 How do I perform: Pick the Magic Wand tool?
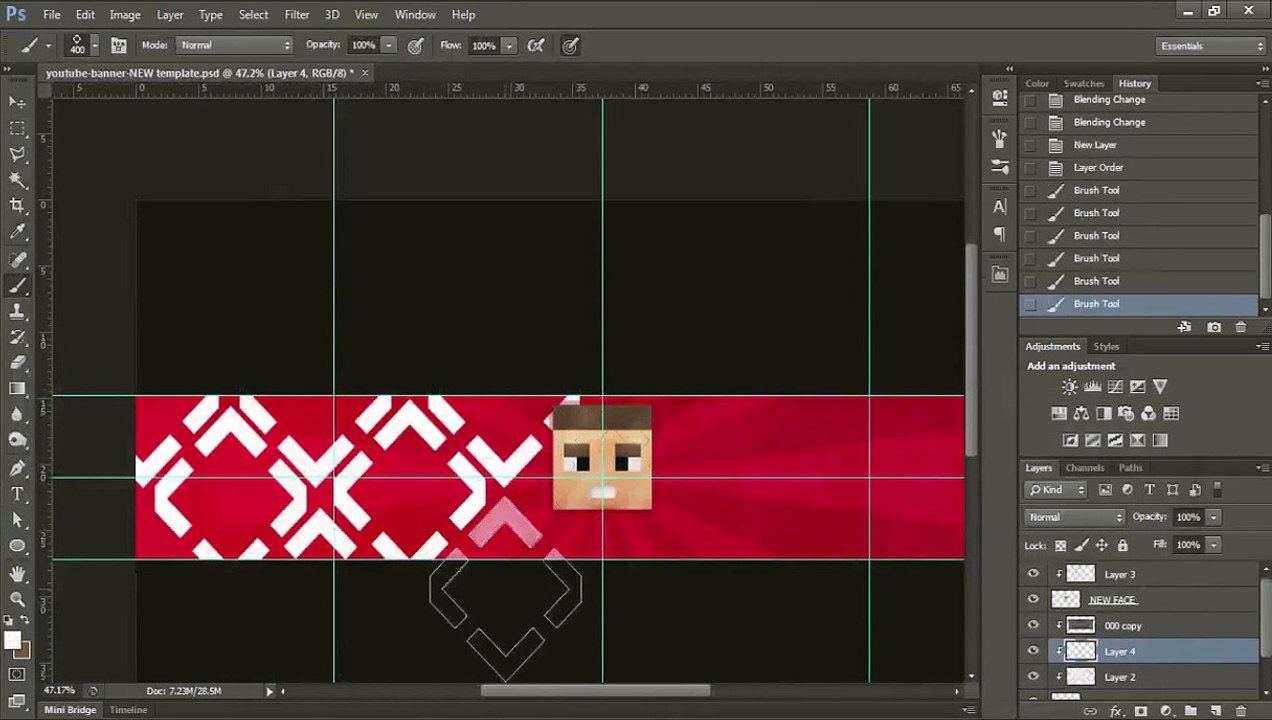pos(17,180)
